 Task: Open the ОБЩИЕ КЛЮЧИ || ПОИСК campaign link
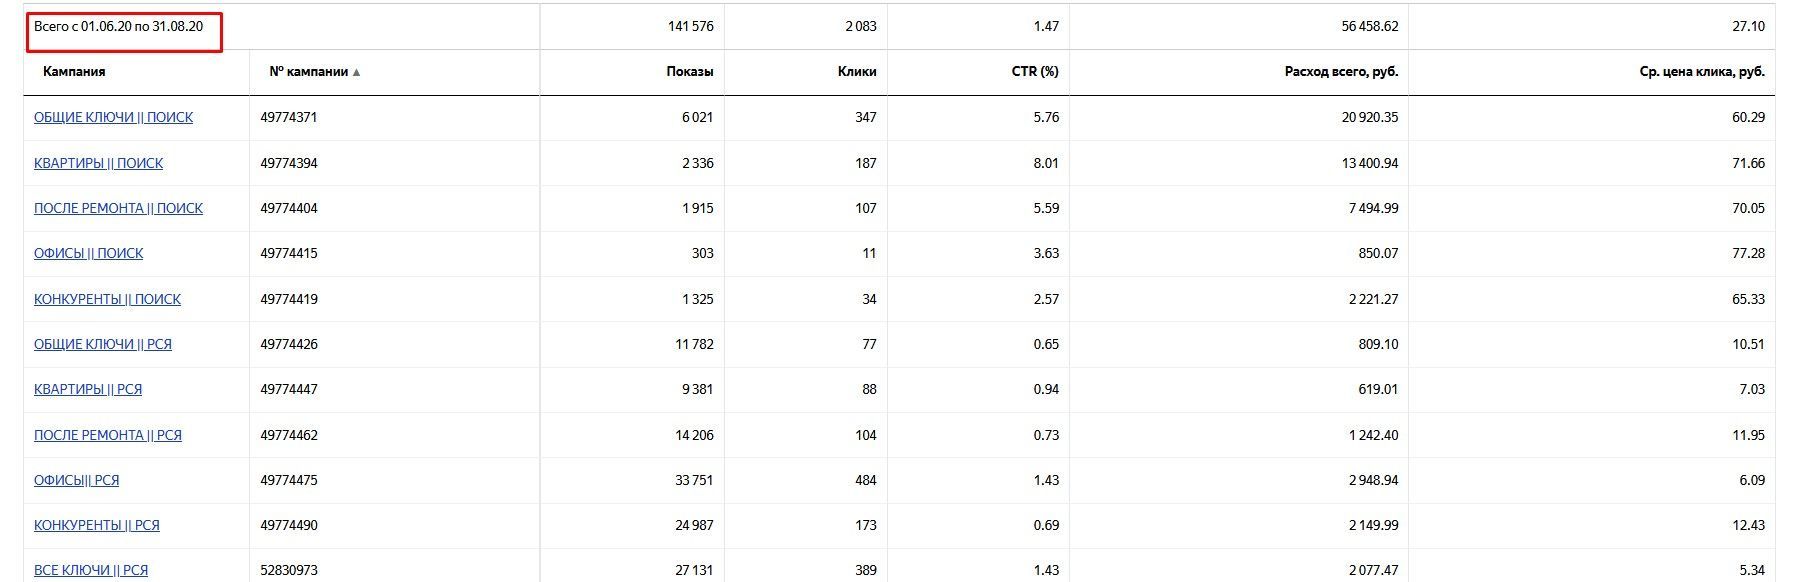[113, 117]
